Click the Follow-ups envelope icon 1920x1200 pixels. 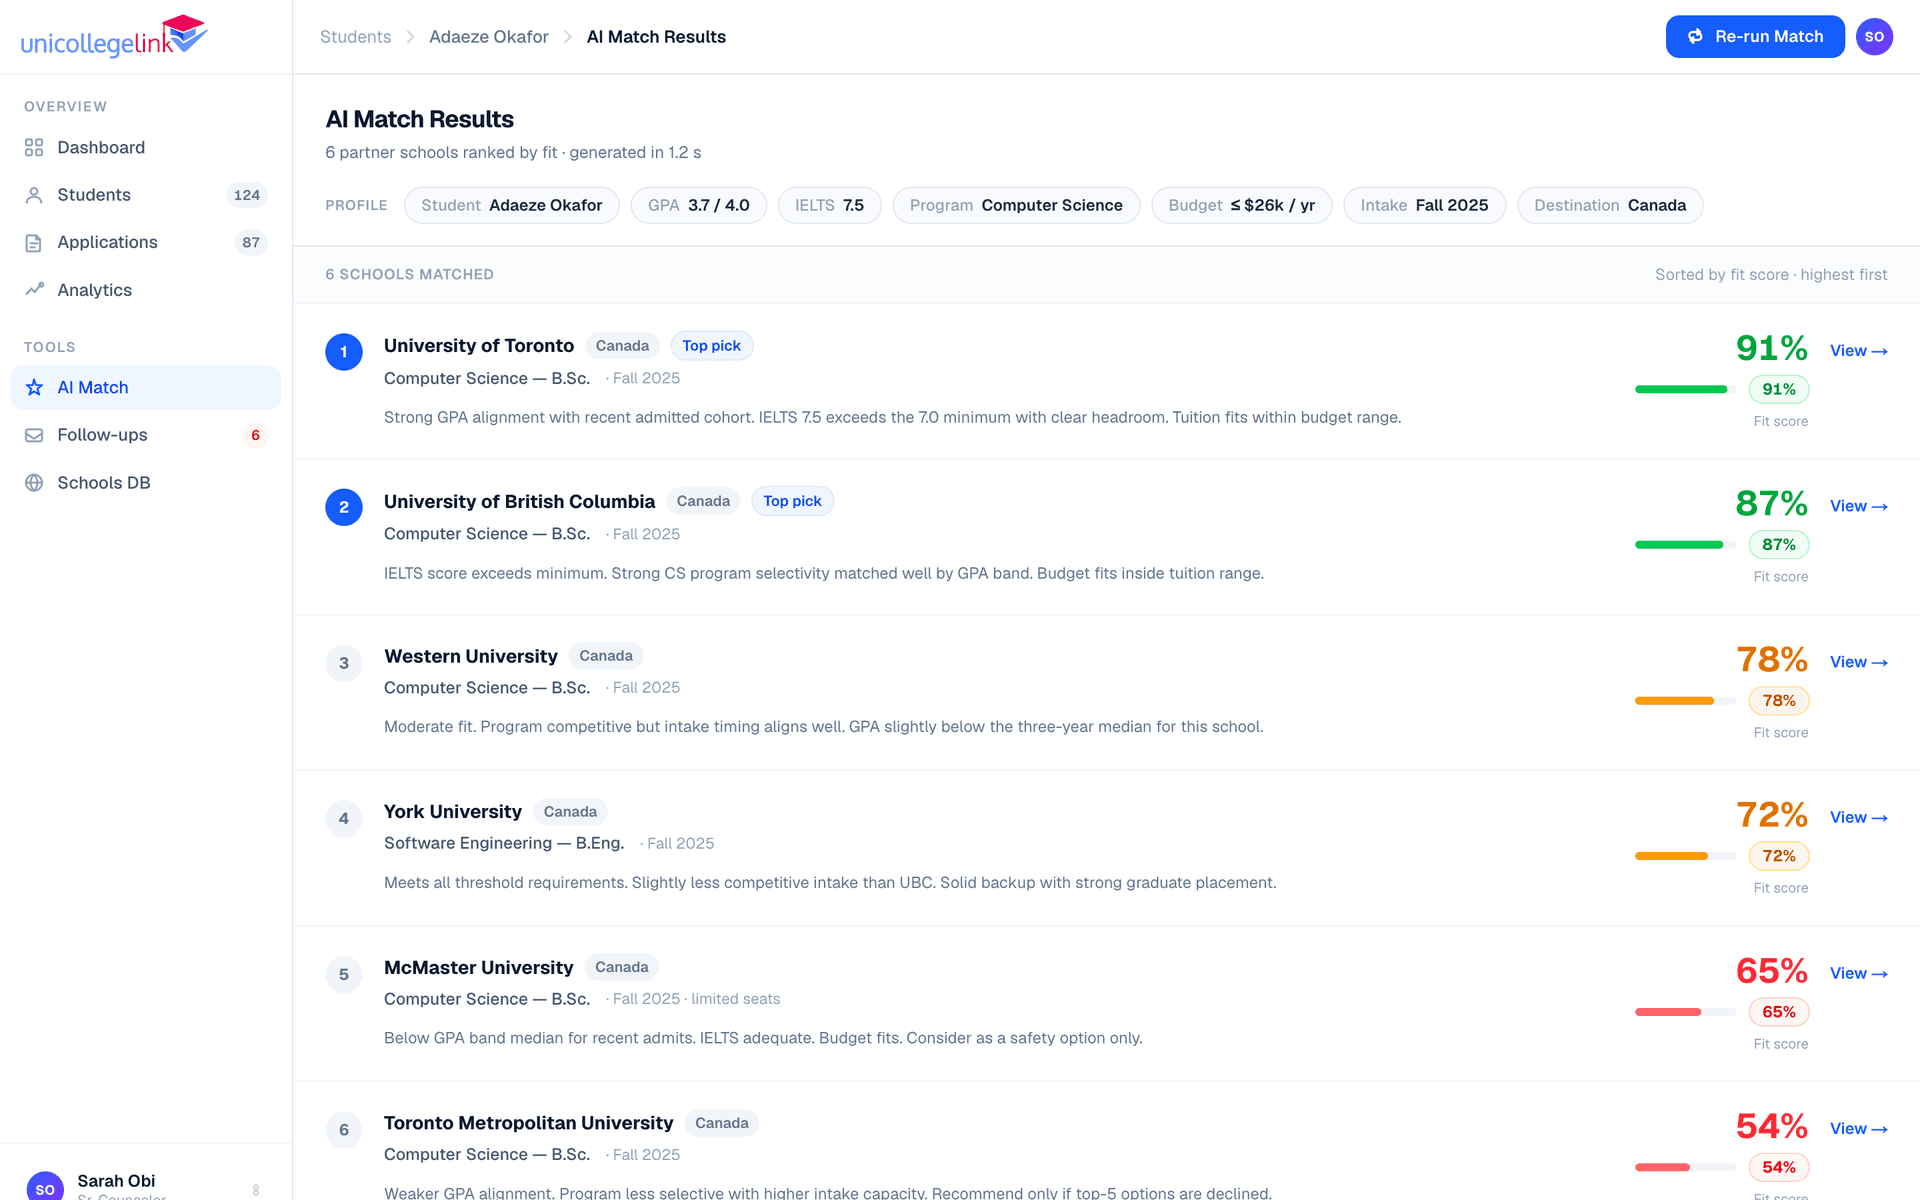point(34,435)
